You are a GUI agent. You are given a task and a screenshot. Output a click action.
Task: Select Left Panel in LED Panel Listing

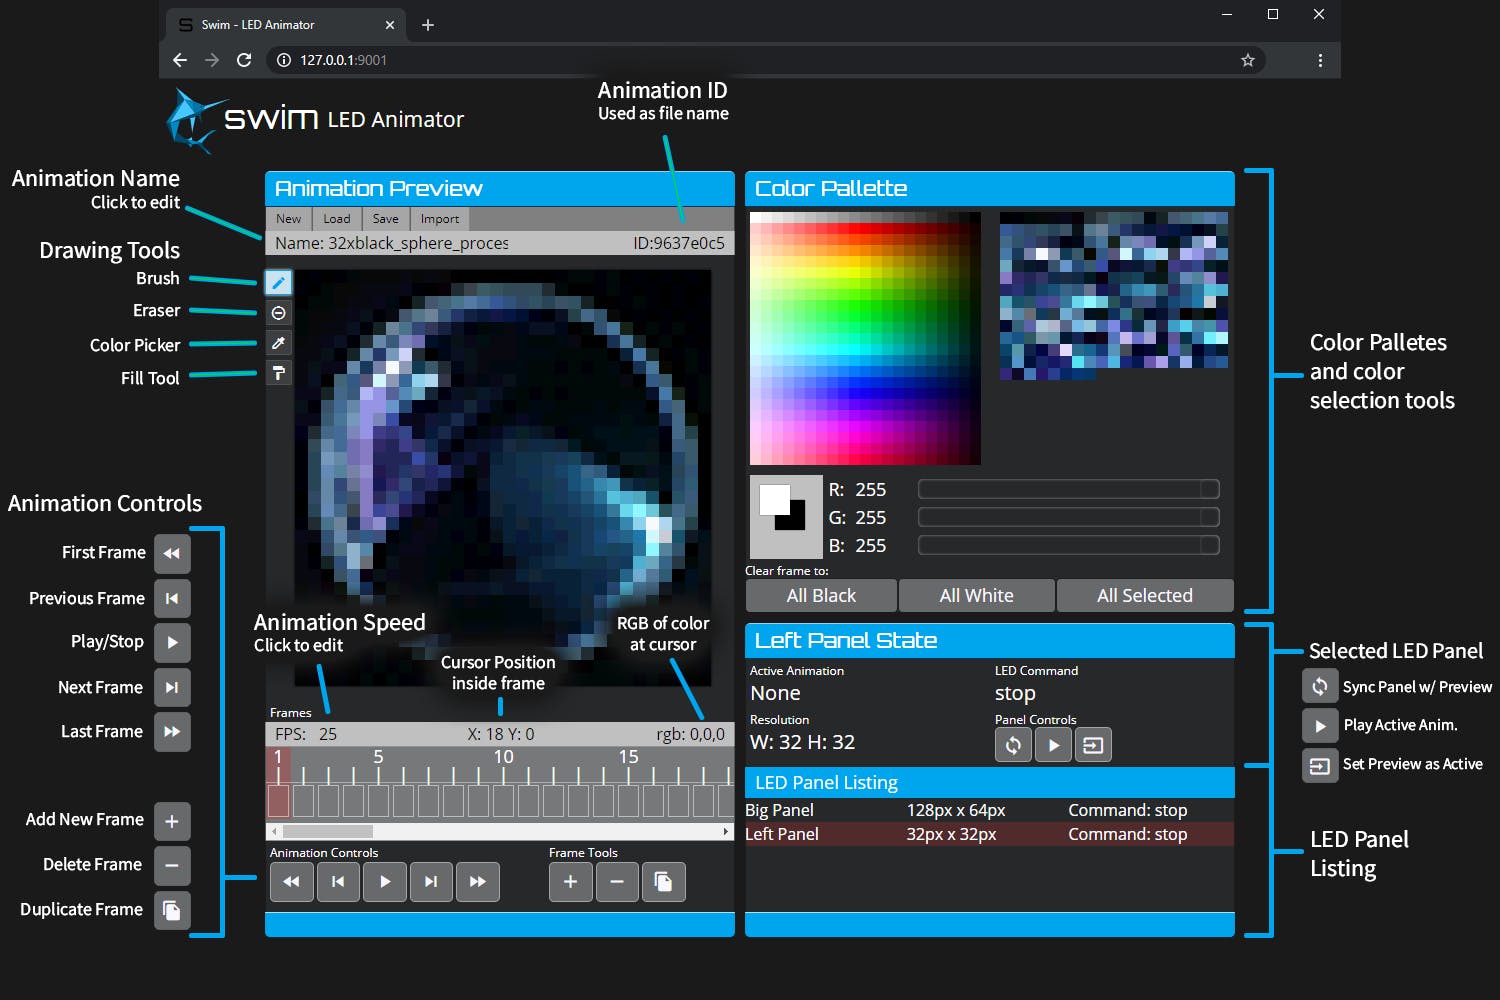coord(989,834)
